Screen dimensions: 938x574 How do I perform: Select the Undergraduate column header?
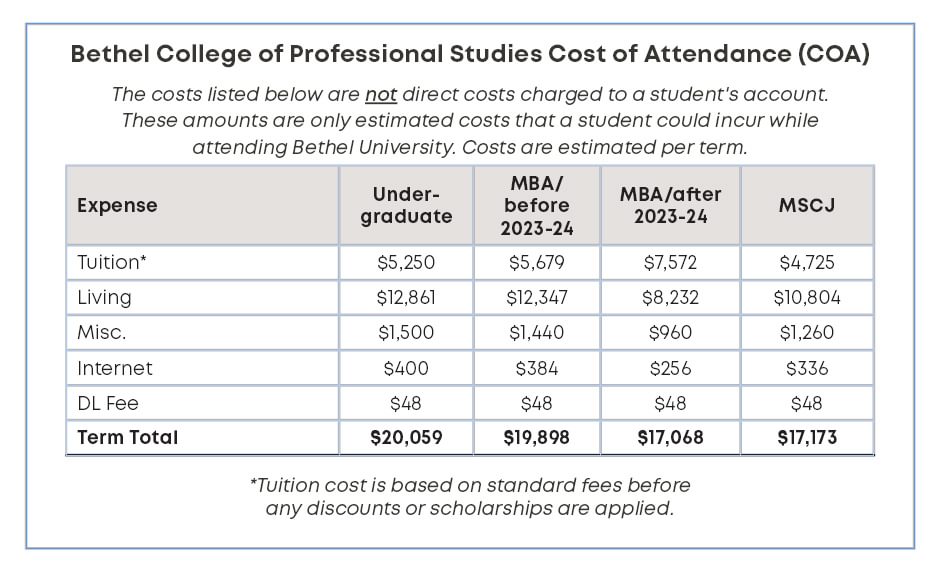[406, 205]
